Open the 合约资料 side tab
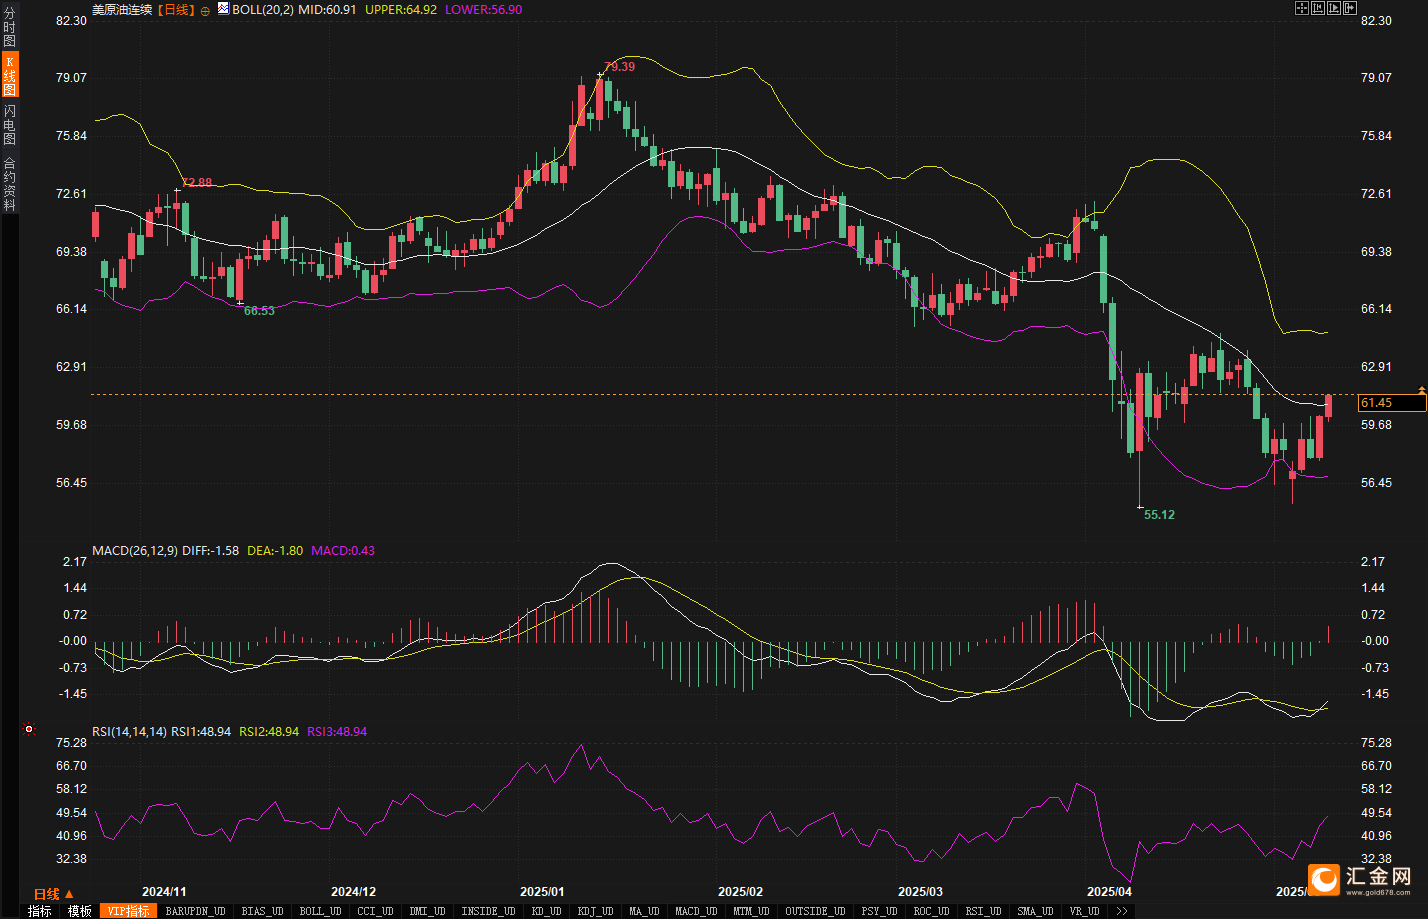1428x919 pixels. click(x=9, y=183)
